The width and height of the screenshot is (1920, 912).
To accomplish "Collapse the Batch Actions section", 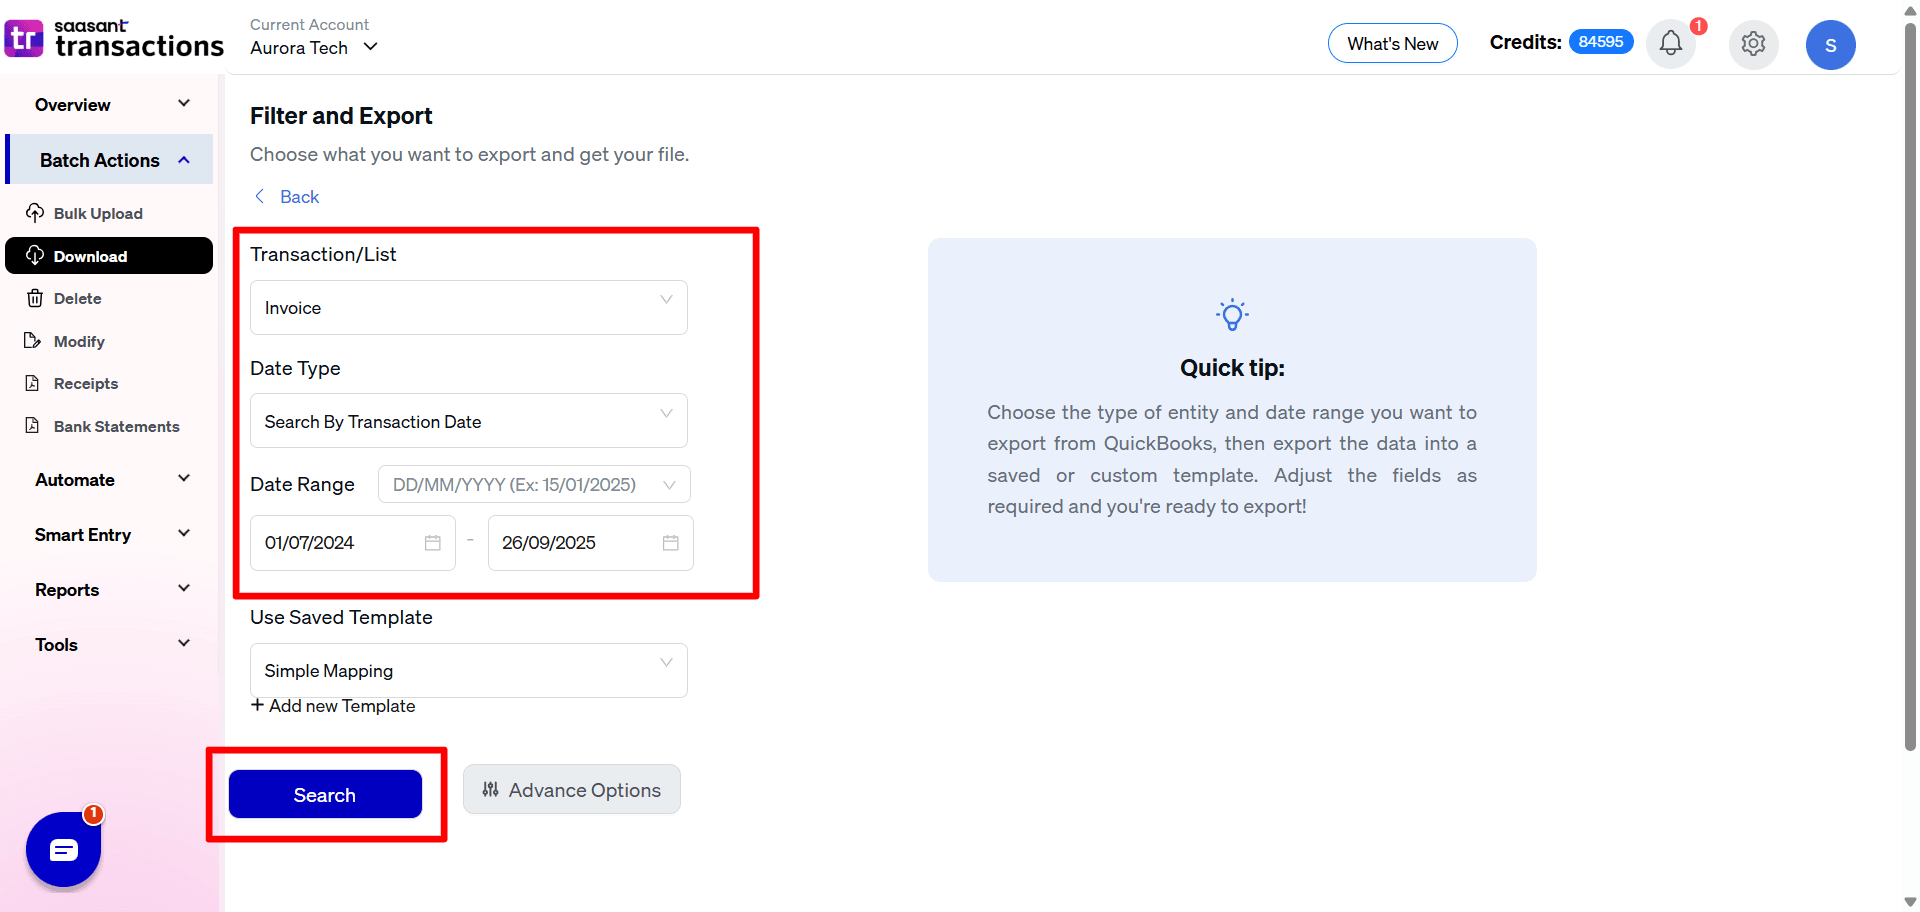I will (x=110, y=160).
